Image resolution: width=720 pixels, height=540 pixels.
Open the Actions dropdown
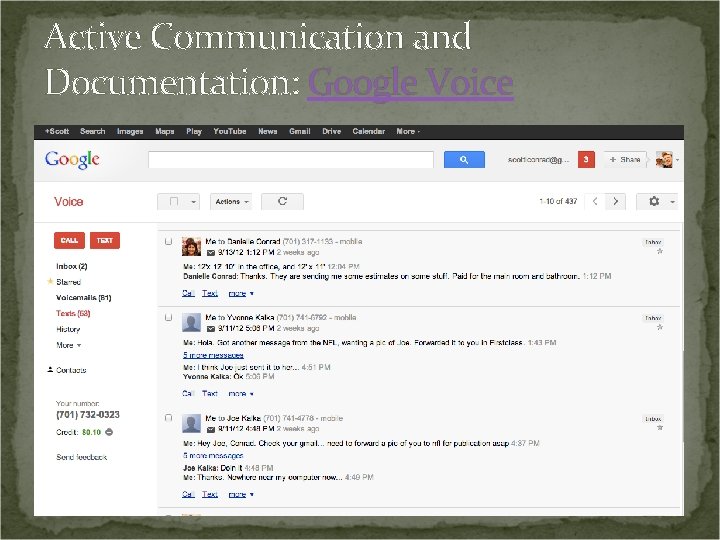point(231,201)
